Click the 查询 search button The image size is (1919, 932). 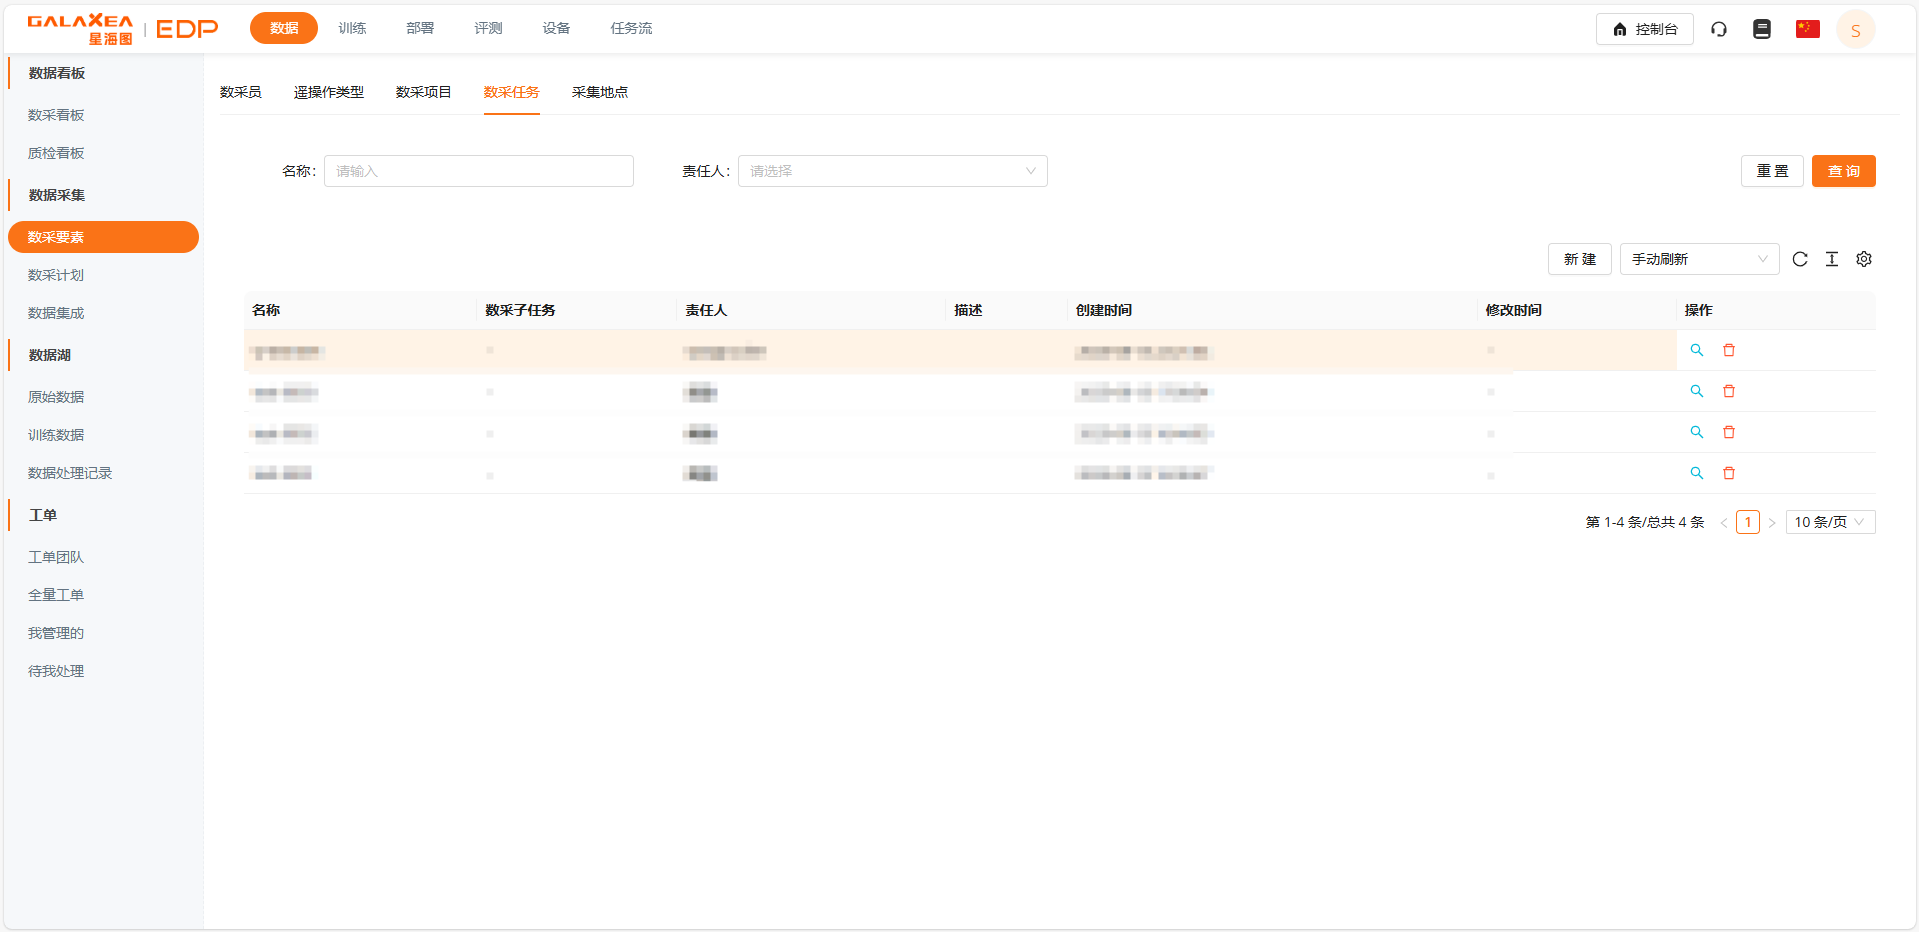(x=1843, y=171)
